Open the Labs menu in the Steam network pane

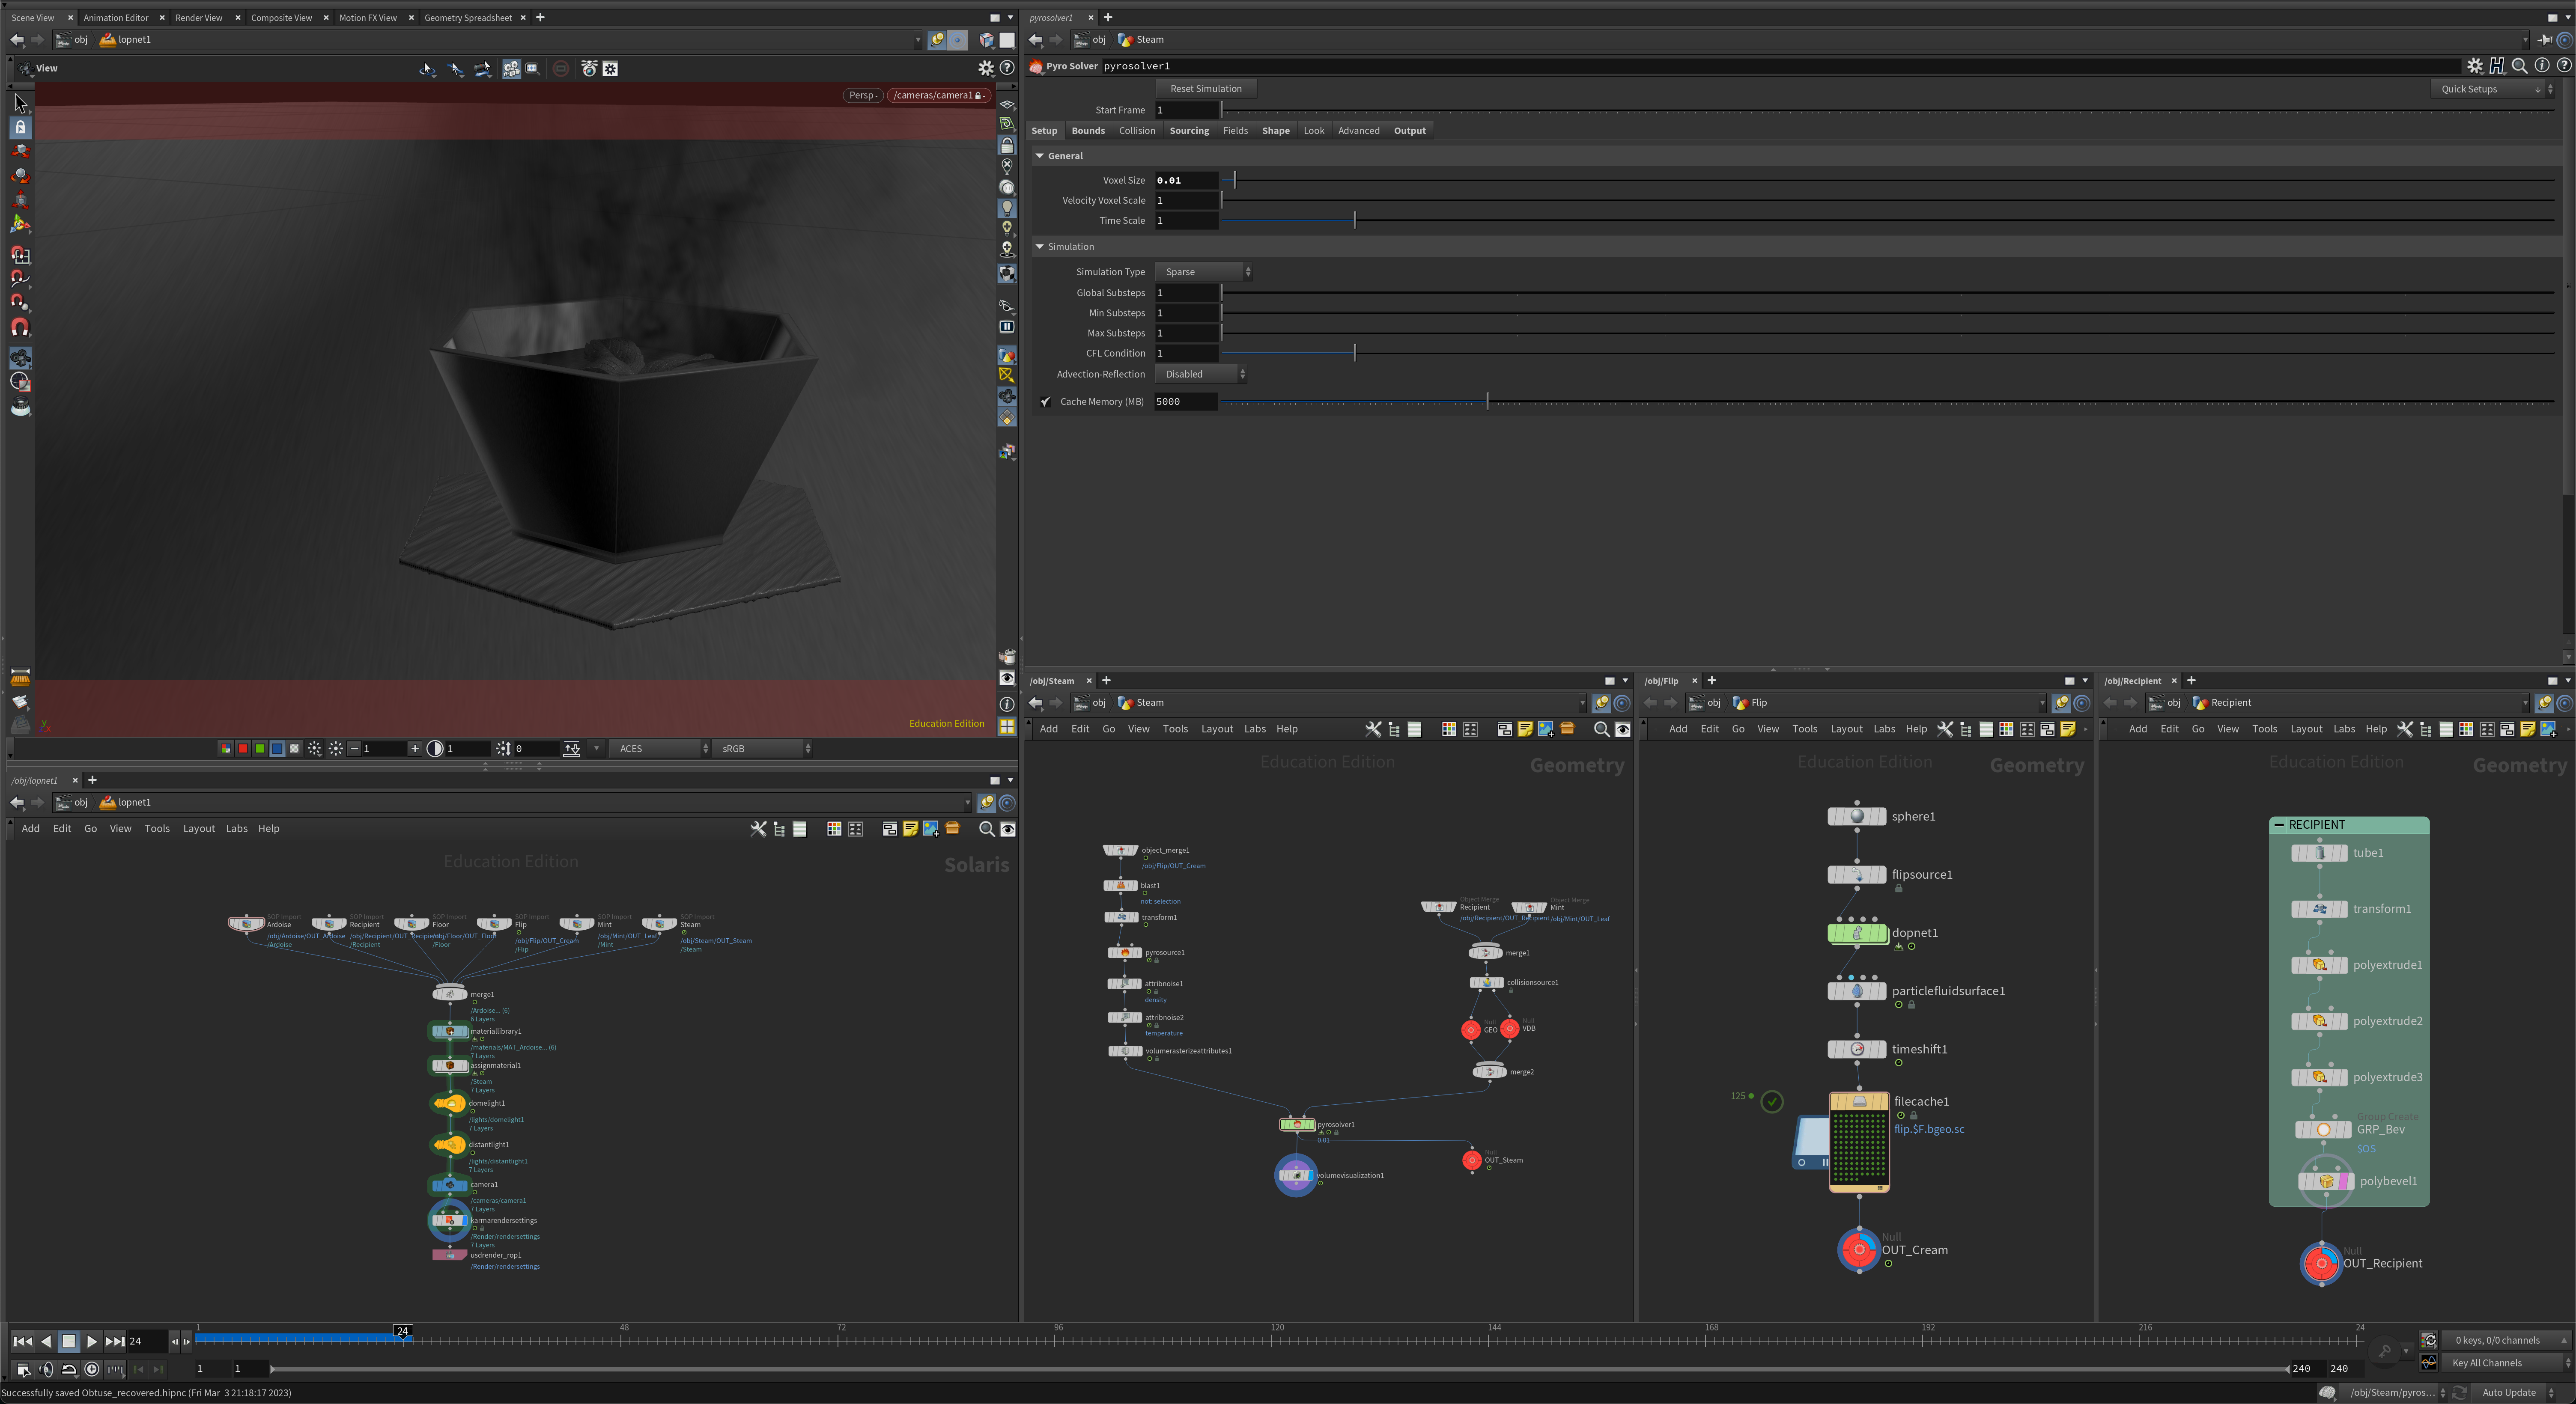(1255, 729)
